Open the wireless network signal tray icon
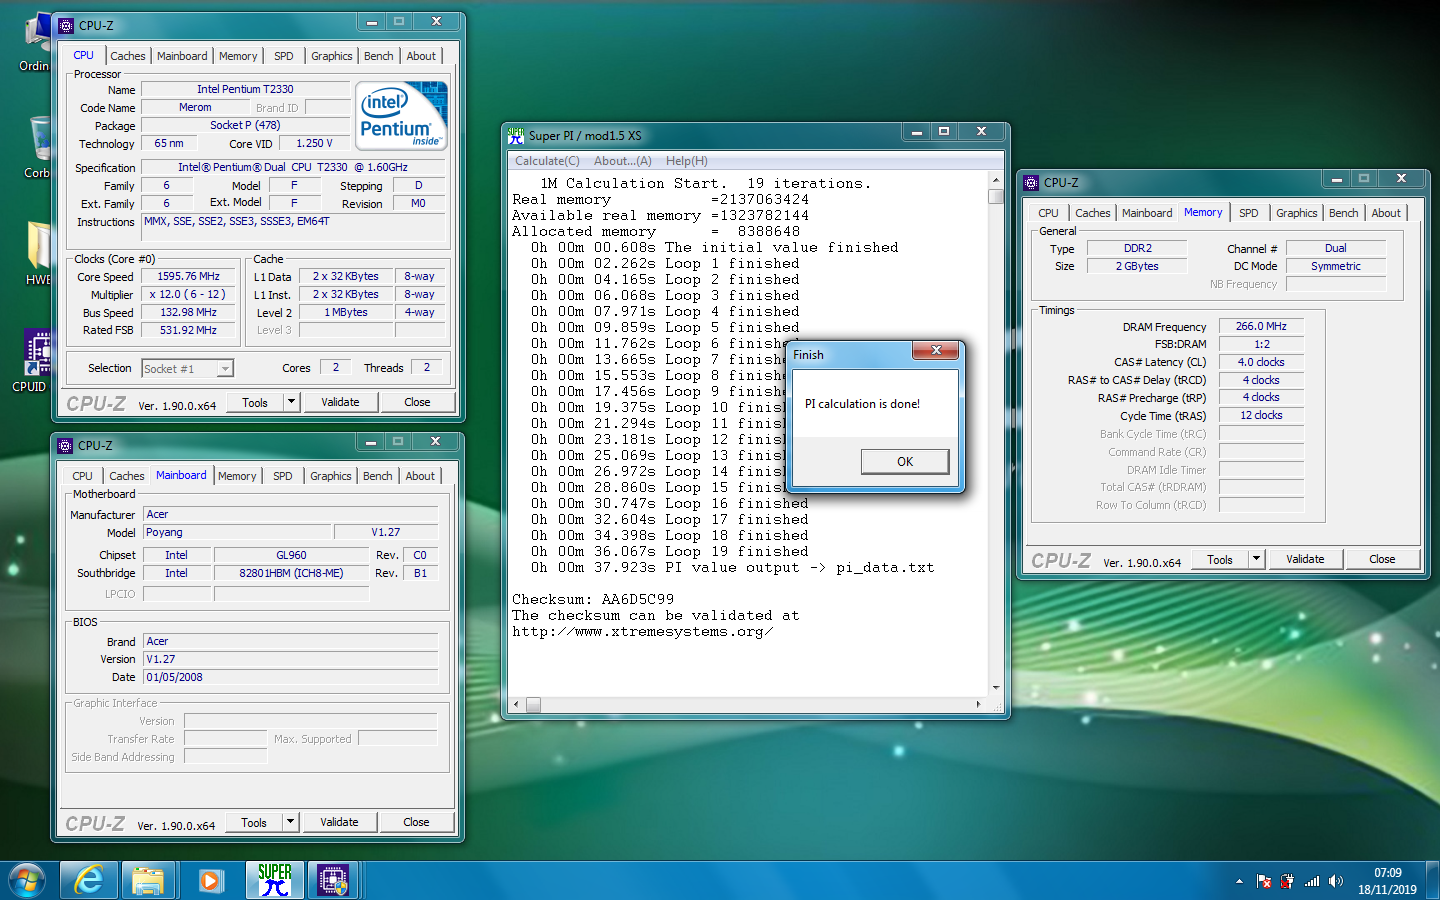 1312,881
